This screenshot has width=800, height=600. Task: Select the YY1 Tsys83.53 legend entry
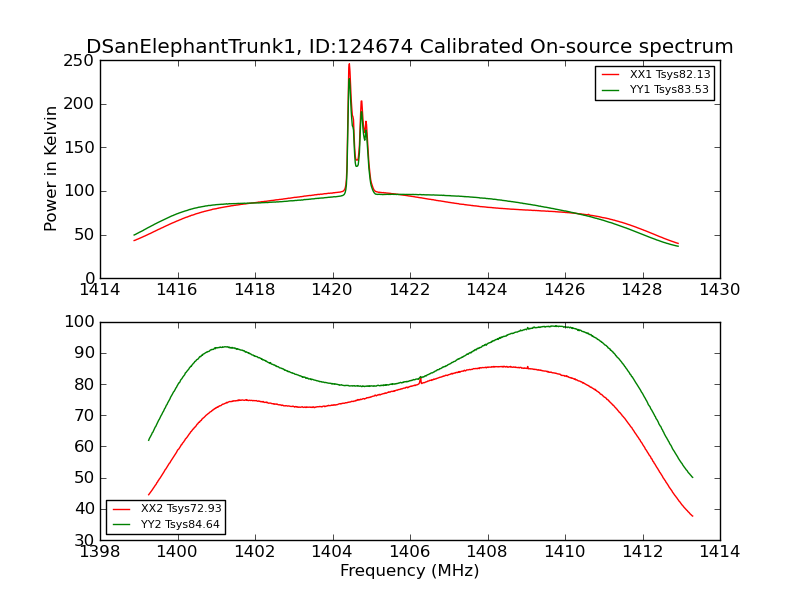[656, 89]
